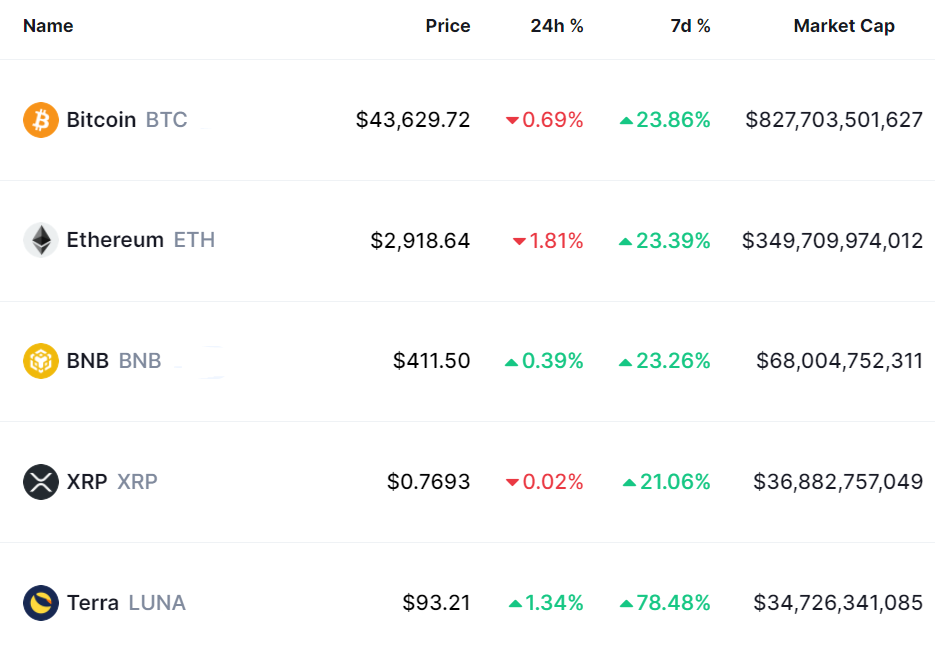Click Bitcoin's market cap value
Viewport: 936px width, 657px height.
pyautogui.click(x=834, y=120)
